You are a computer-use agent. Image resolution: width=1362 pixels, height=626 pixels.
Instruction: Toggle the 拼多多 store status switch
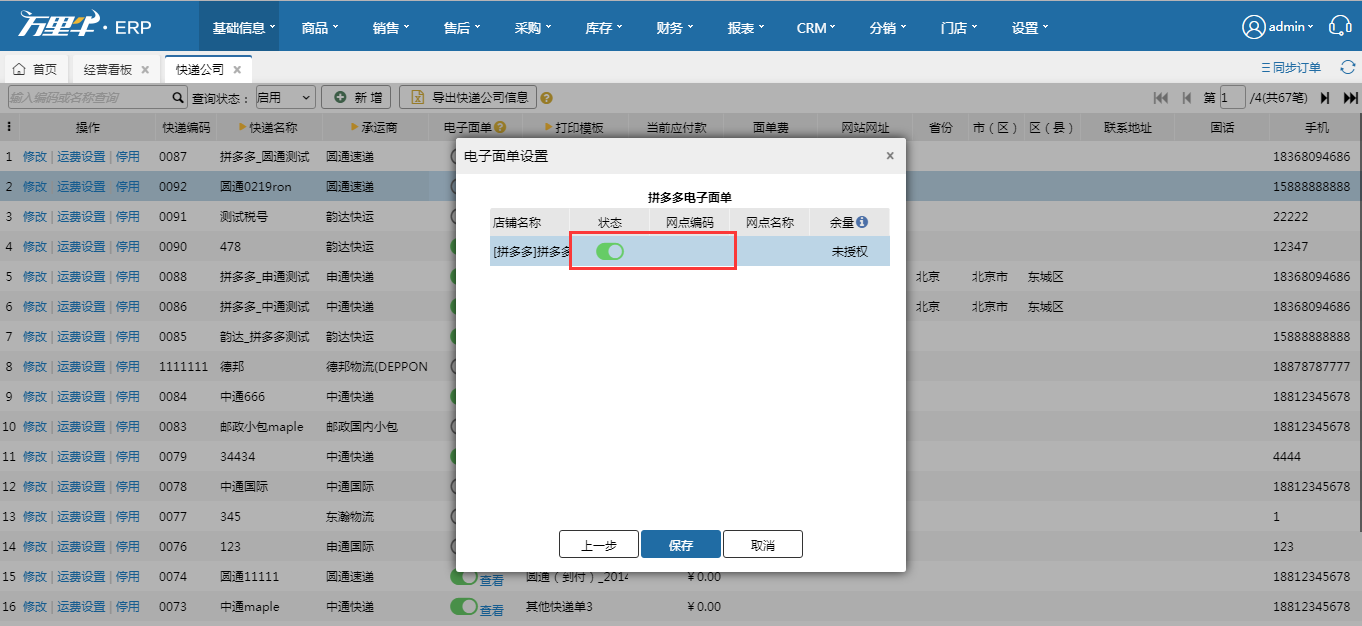click(x=610, y=252)
